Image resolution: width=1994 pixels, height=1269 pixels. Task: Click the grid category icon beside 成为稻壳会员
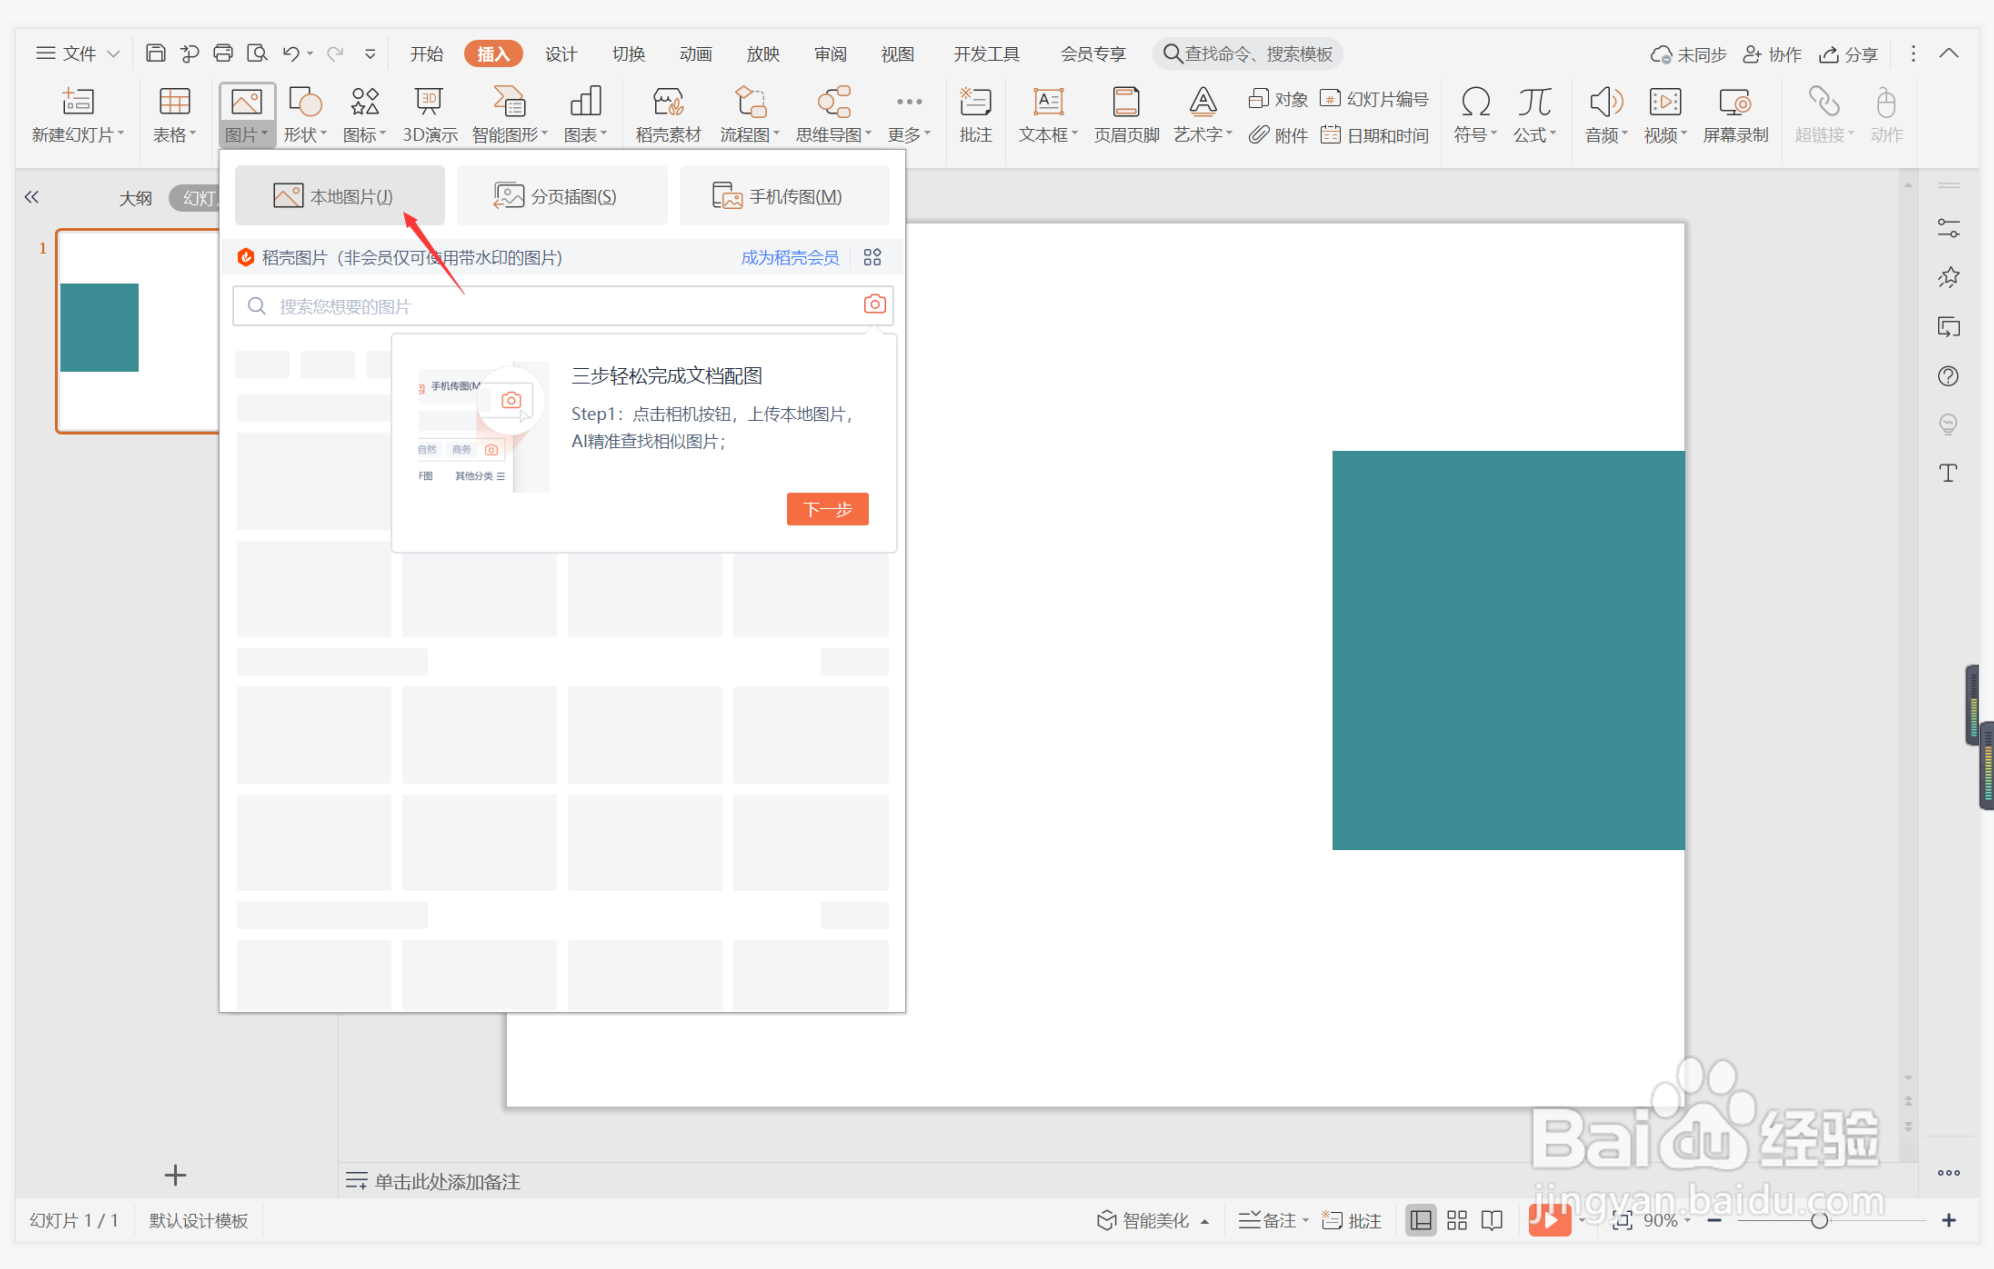click(872, 258)
